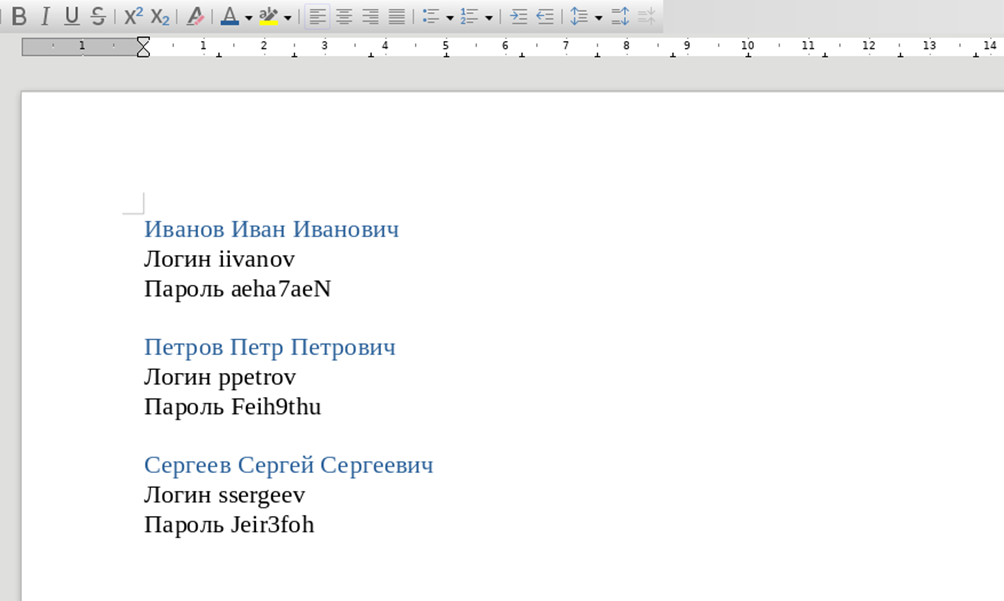Open the font color dropdown arrow

(248, 17)
